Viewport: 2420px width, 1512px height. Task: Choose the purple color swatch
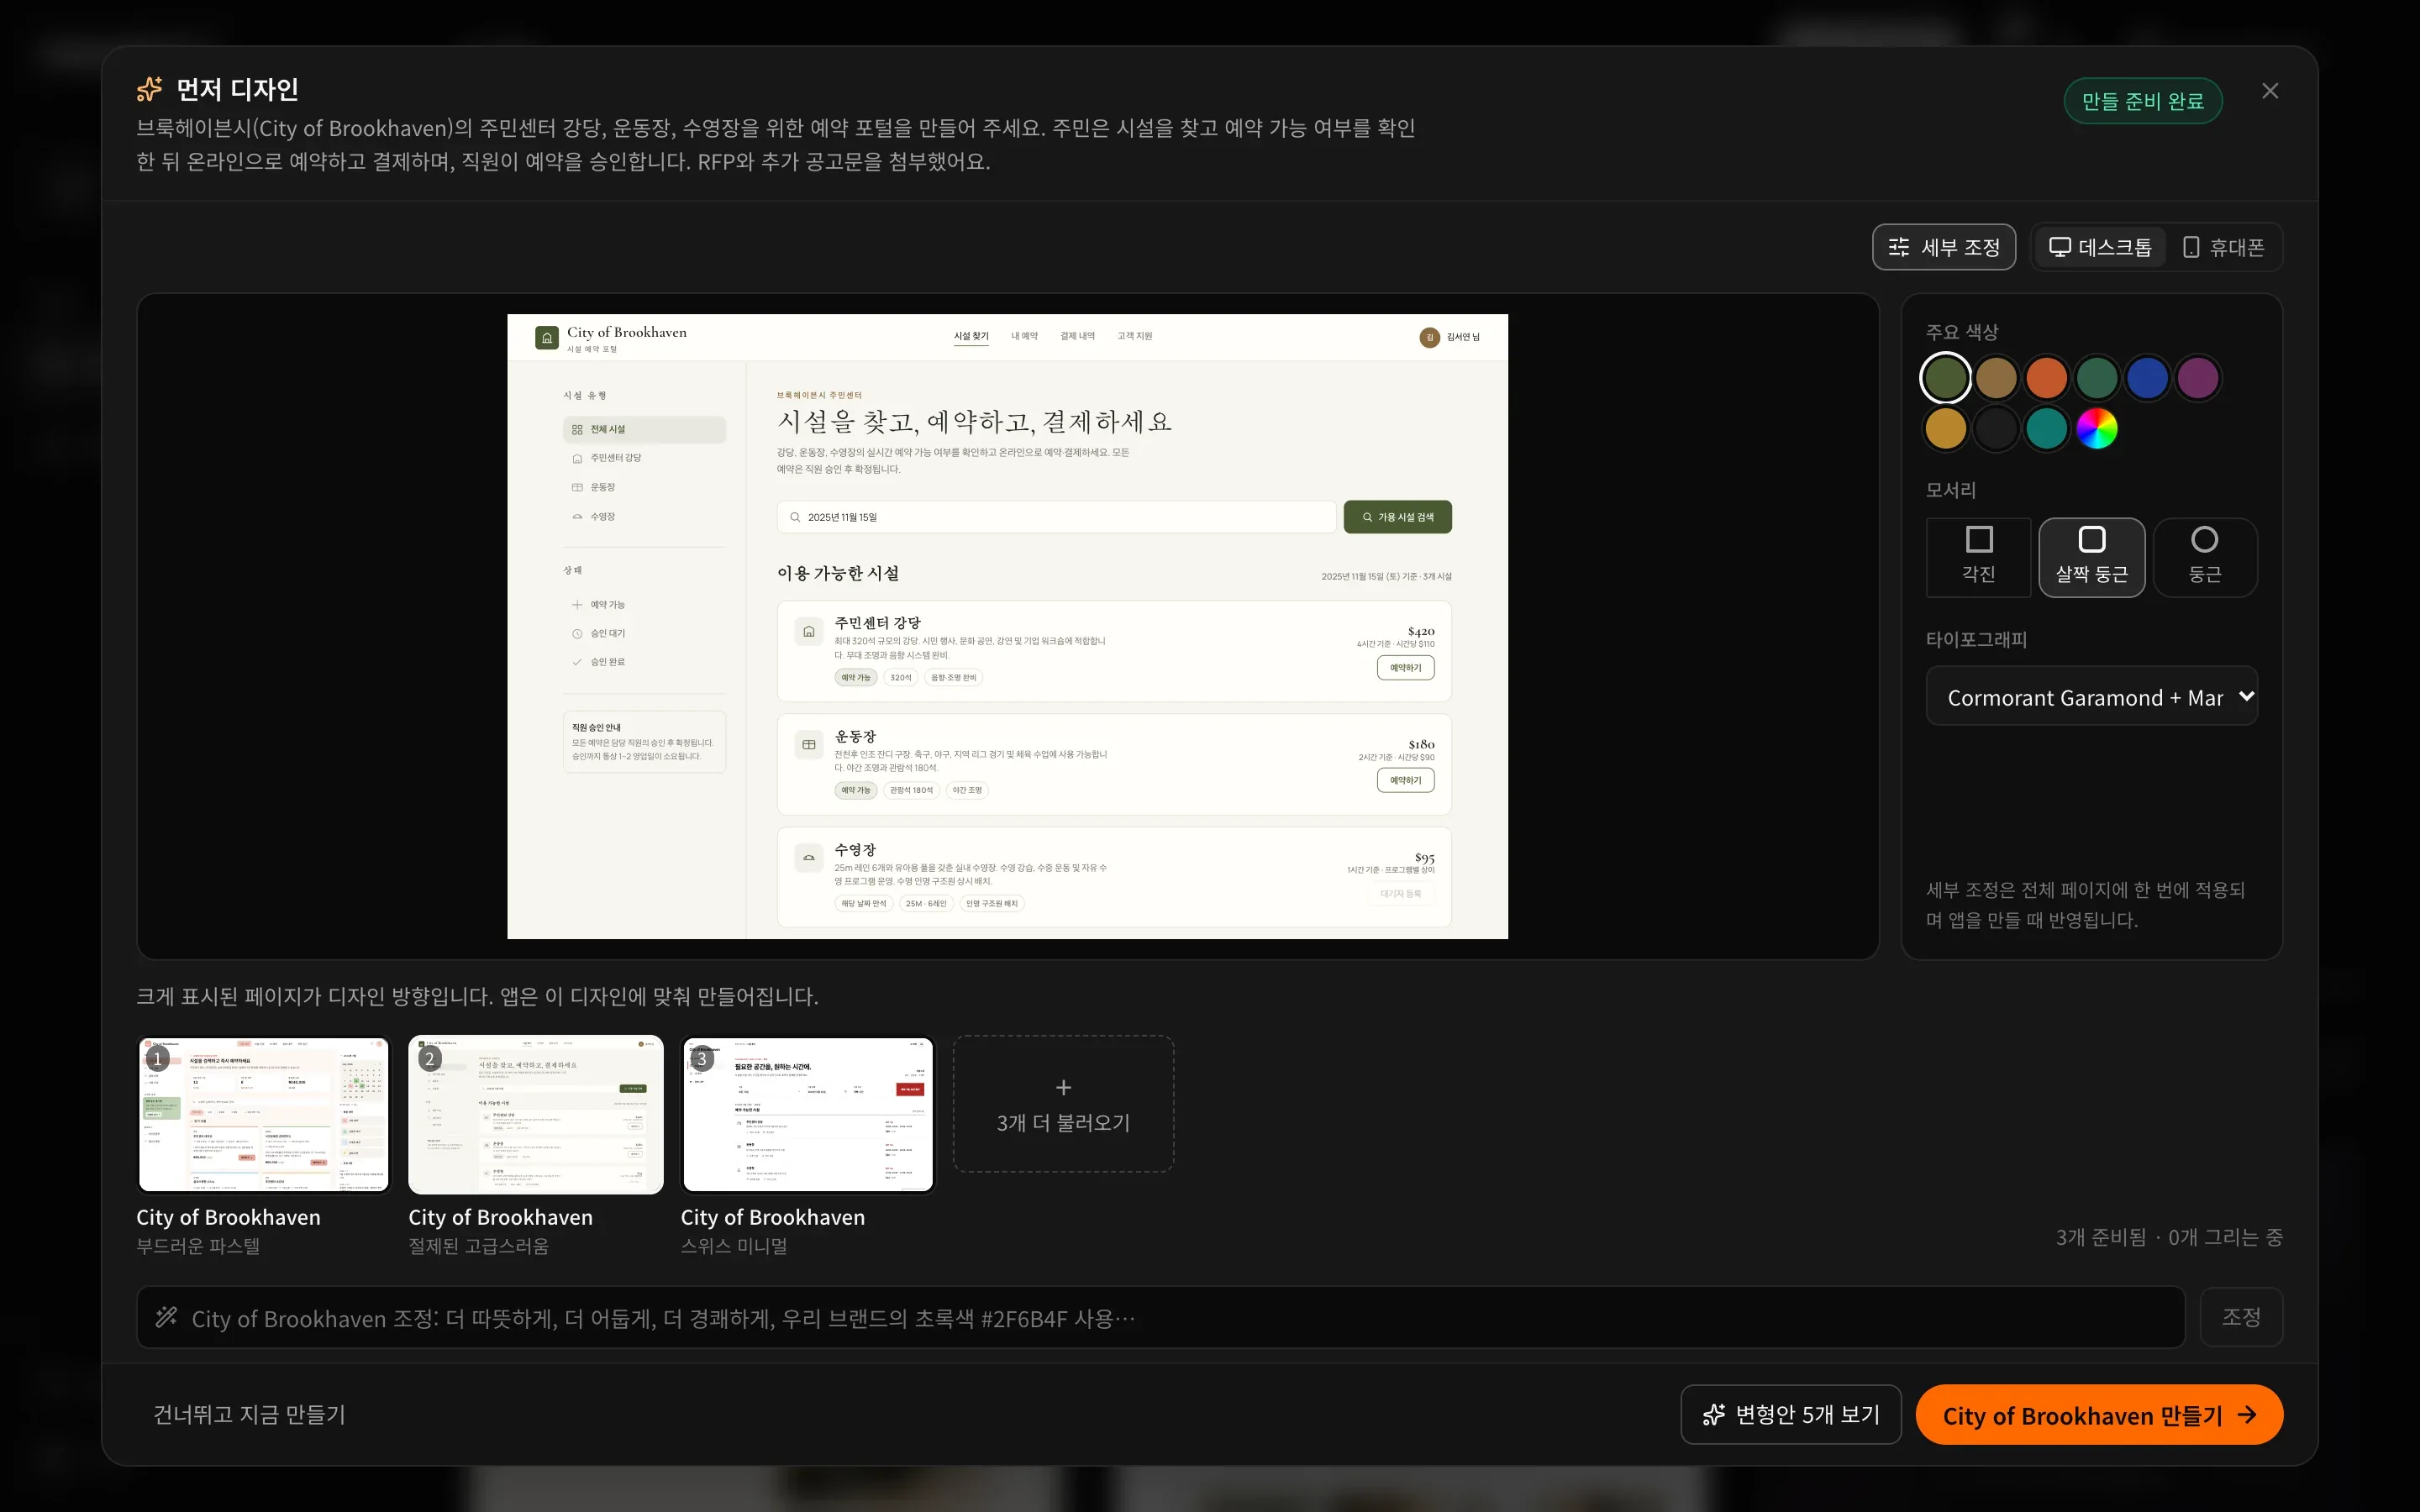point(2198,378)
